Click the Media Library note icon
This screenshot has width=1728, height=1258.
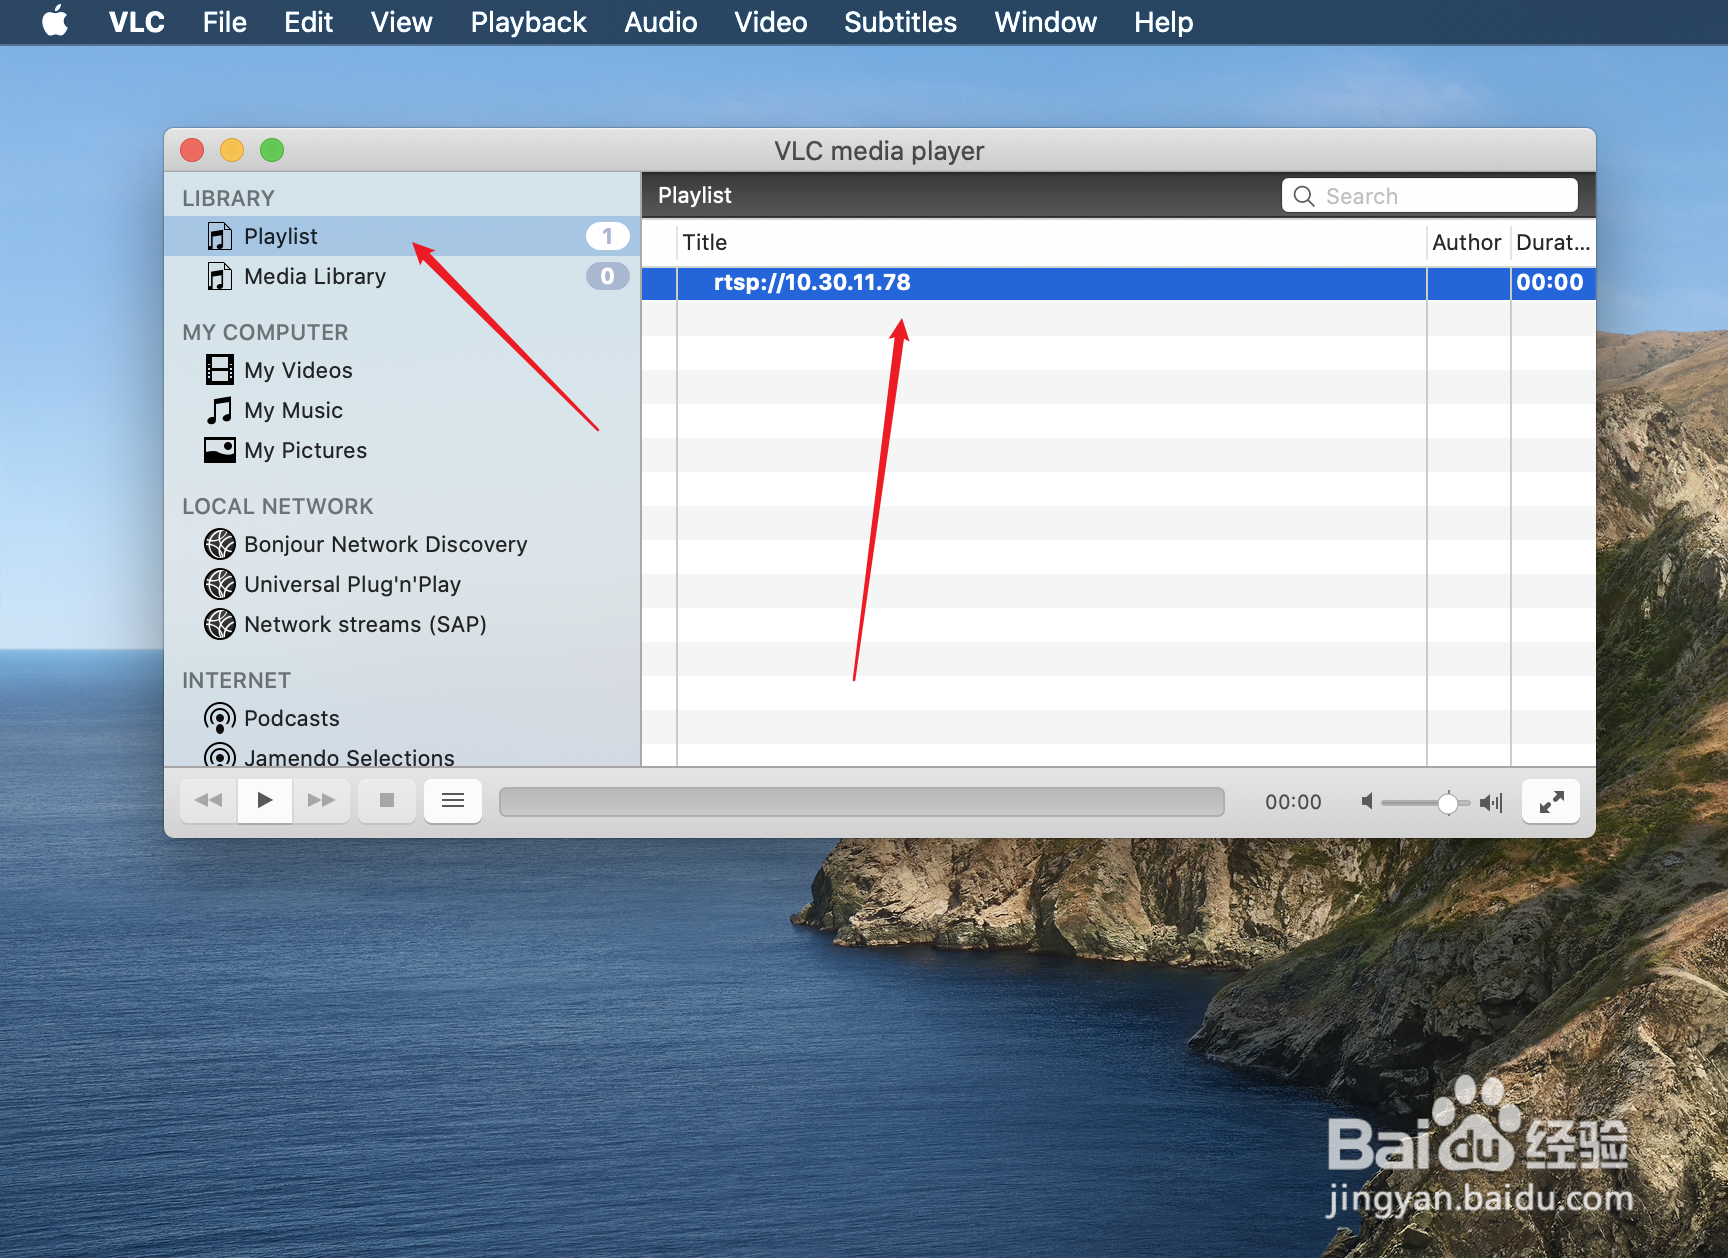pyautogui.click(x=219, y=276)
